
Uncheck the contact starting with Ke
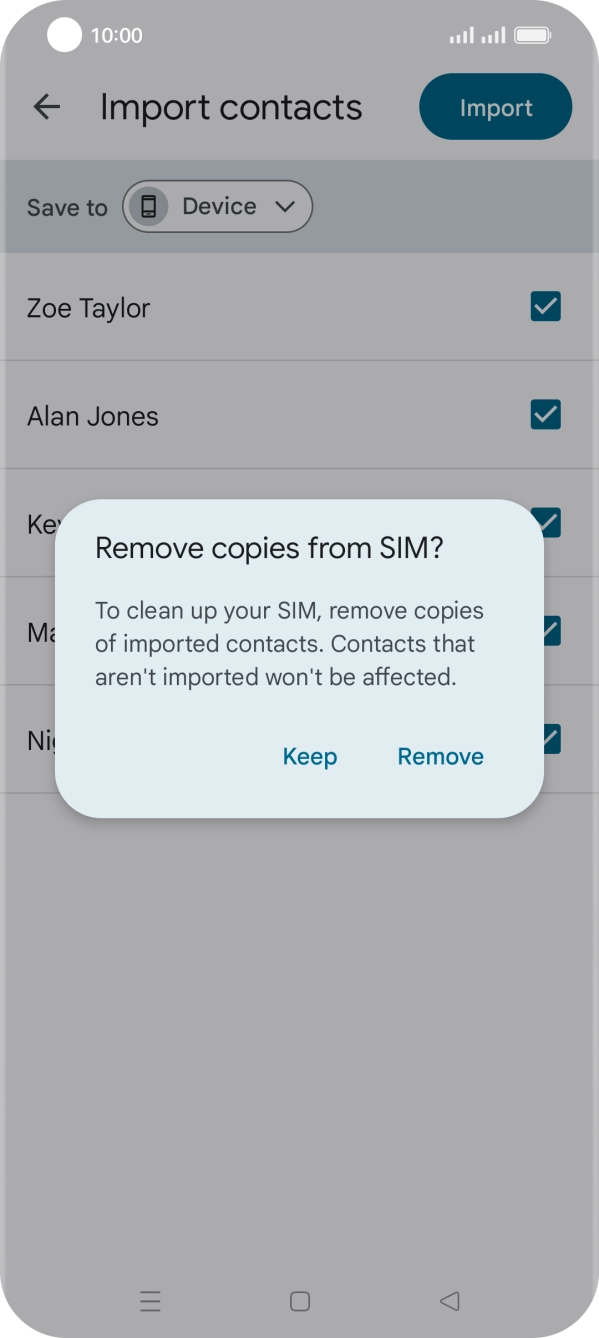point(545,522)
